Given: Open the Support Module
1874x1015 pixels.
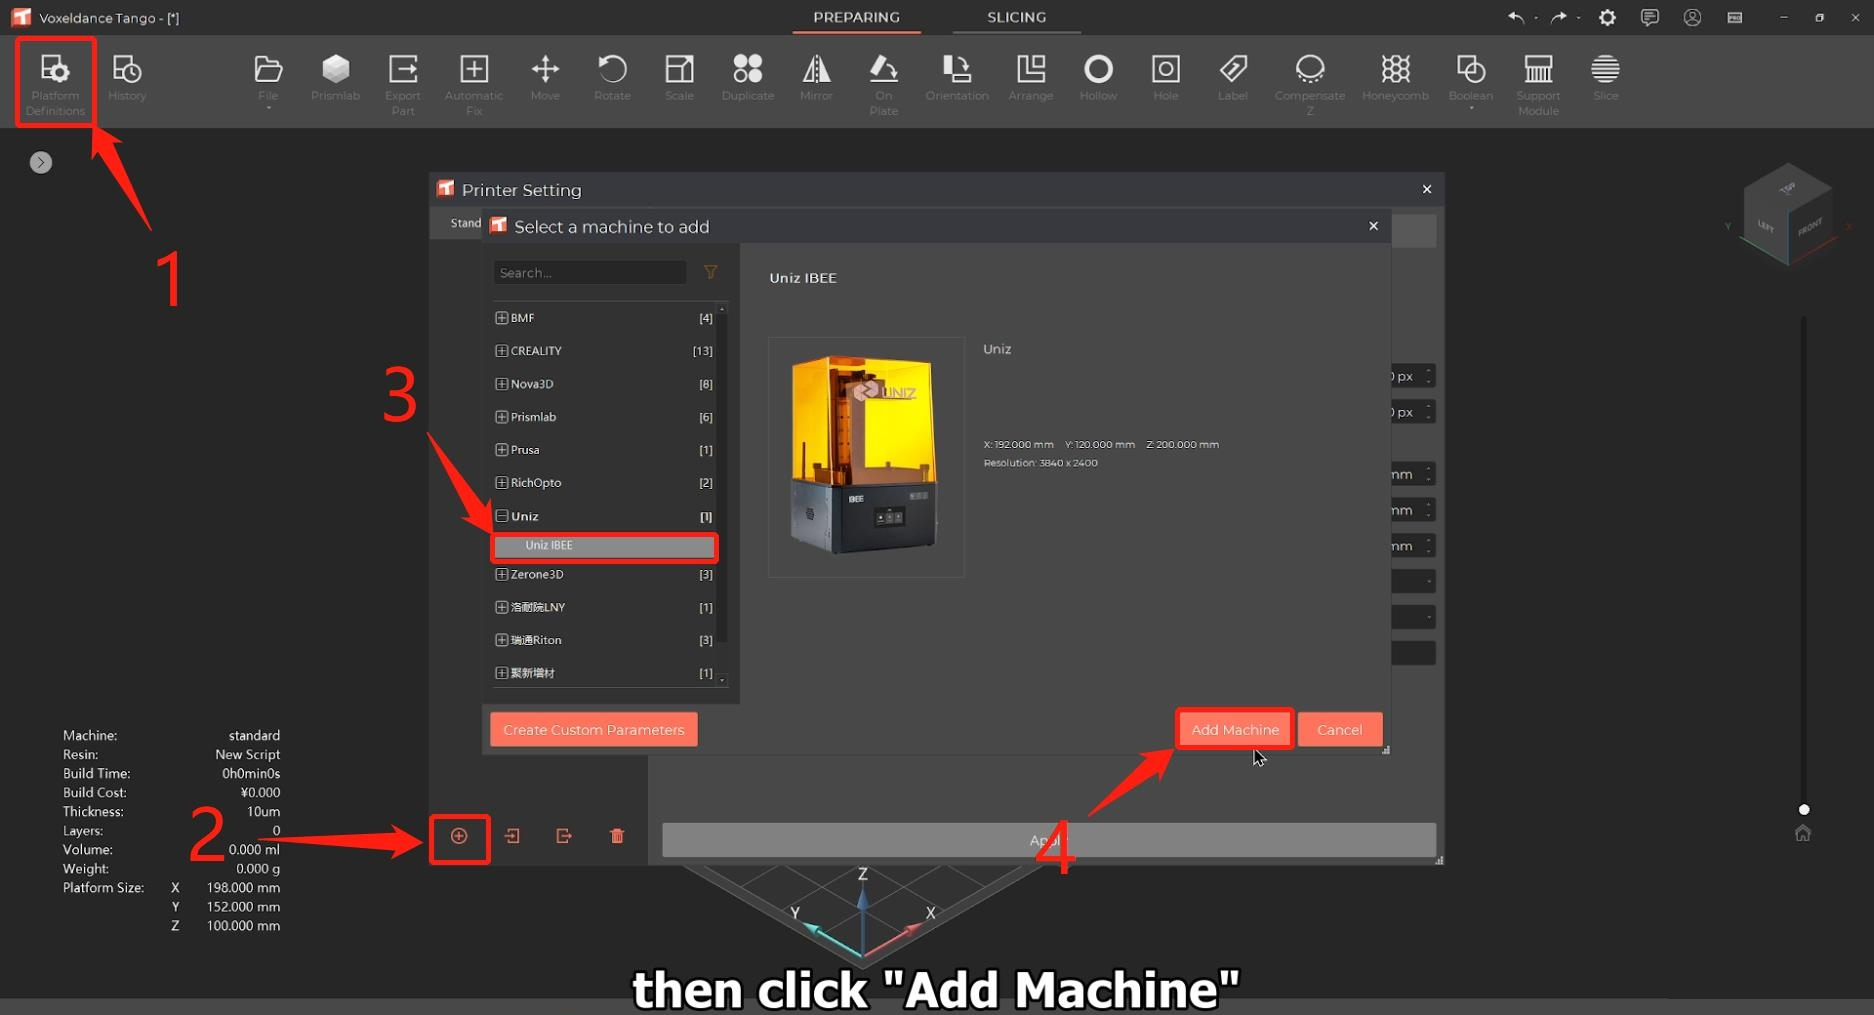Looking at the screenshot, I should 1538,84.
